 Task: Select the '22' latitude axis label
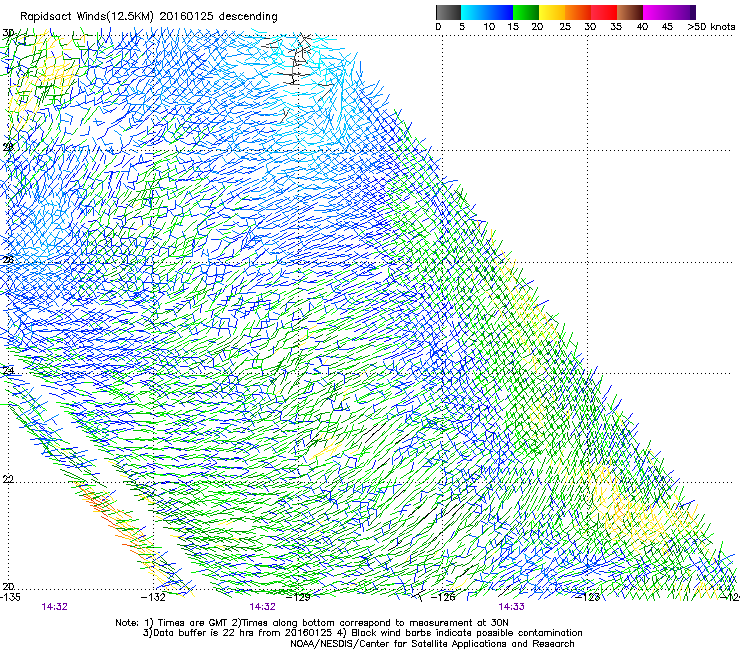8,480
